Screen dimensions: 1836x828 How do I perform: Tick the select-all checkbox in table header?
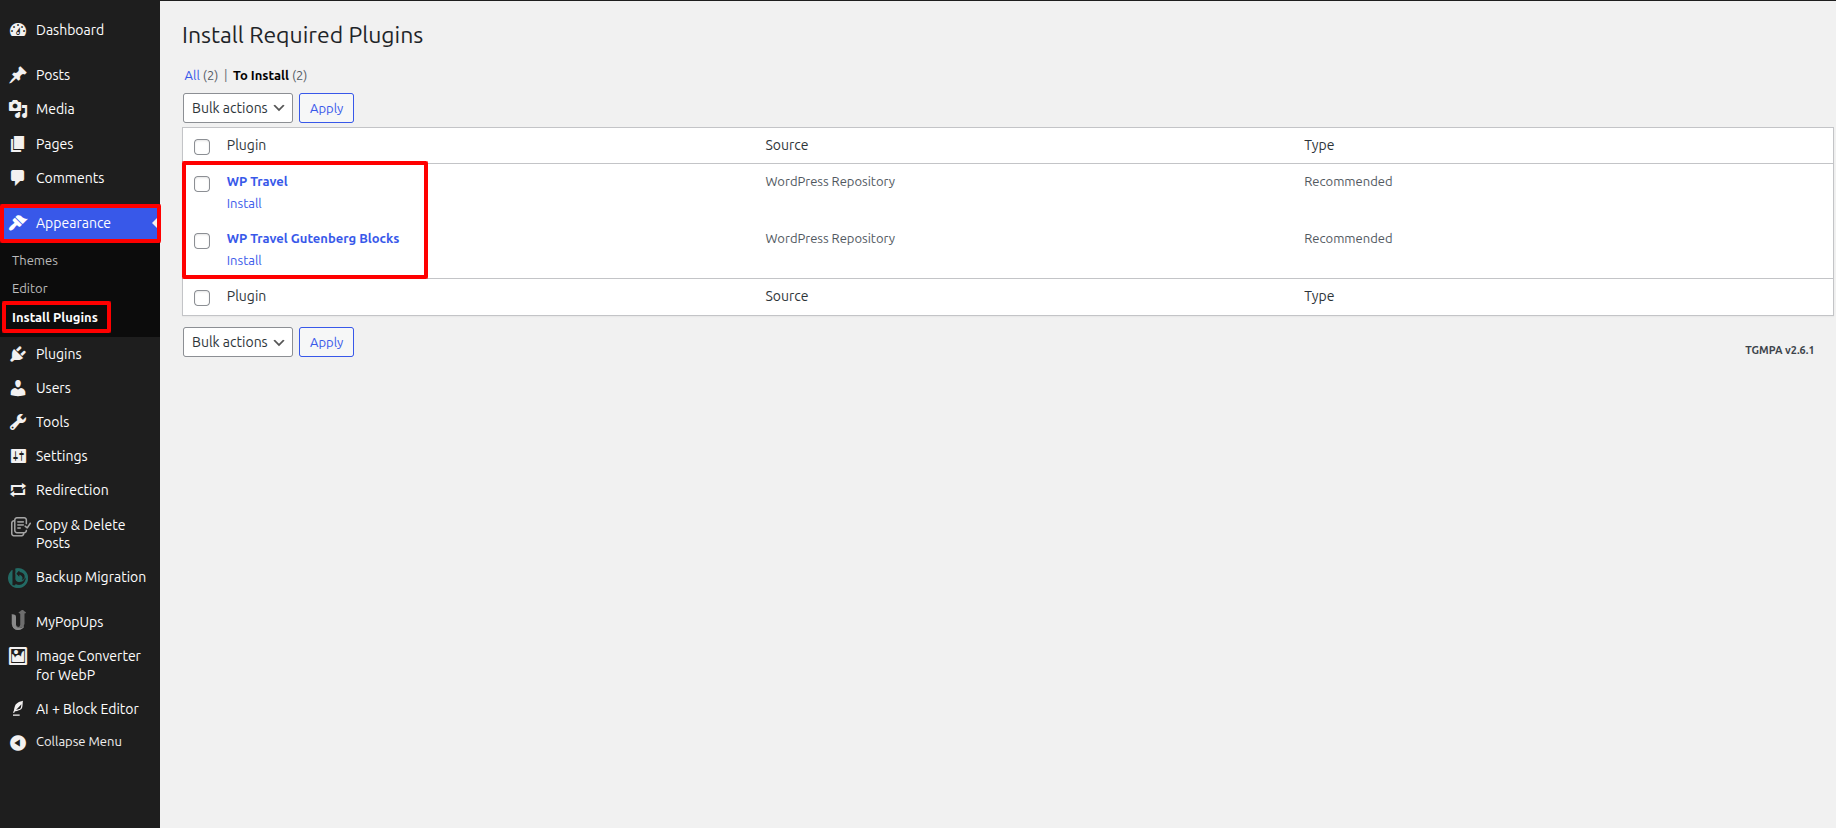click(x=202, y=147)
